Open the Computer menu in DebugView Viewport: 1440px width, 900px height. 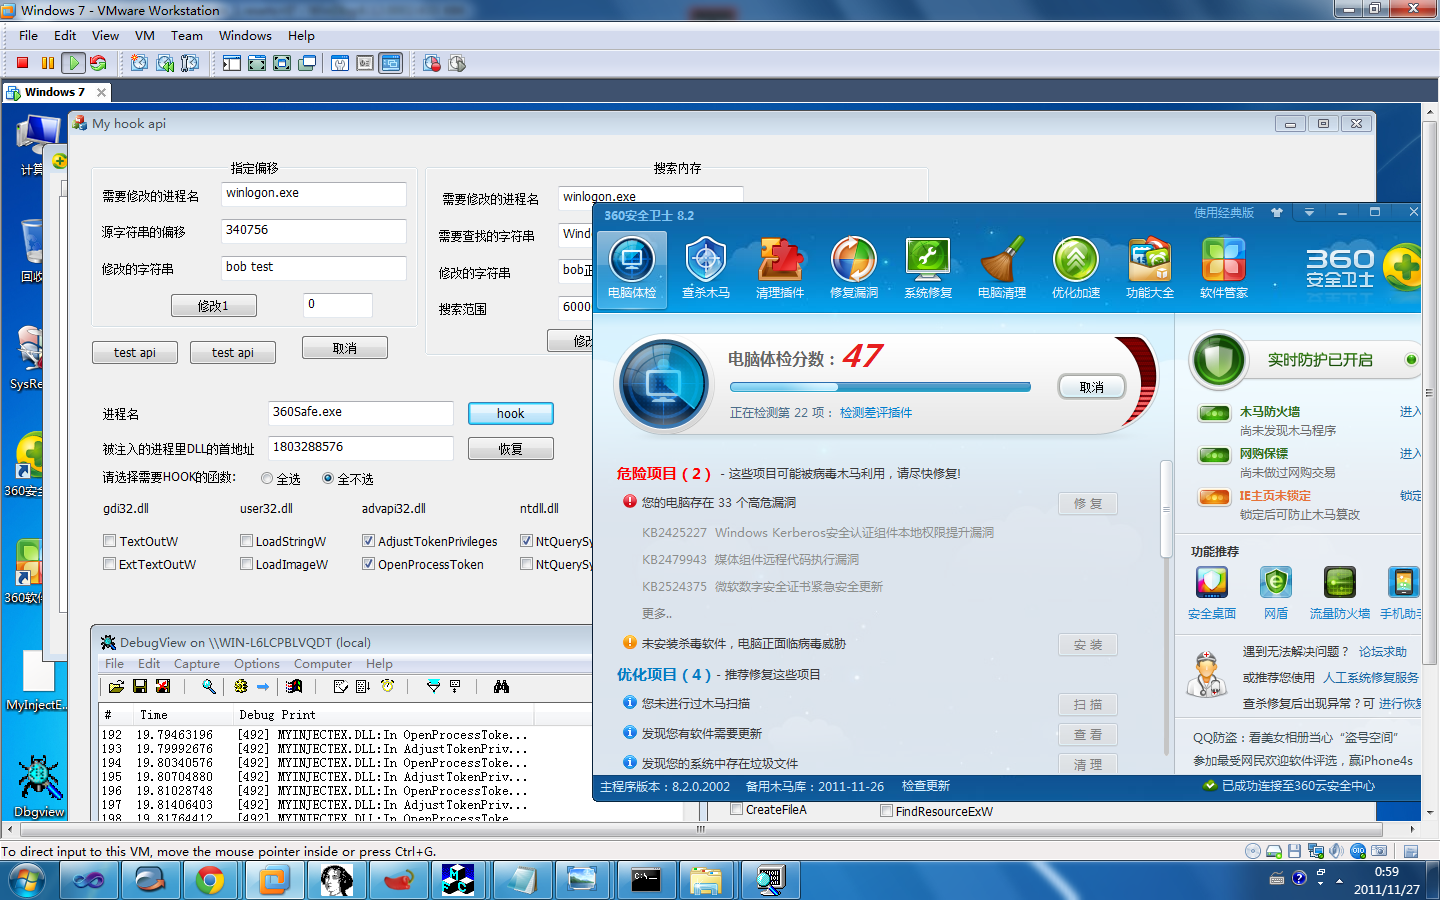[x=323, y=664]
